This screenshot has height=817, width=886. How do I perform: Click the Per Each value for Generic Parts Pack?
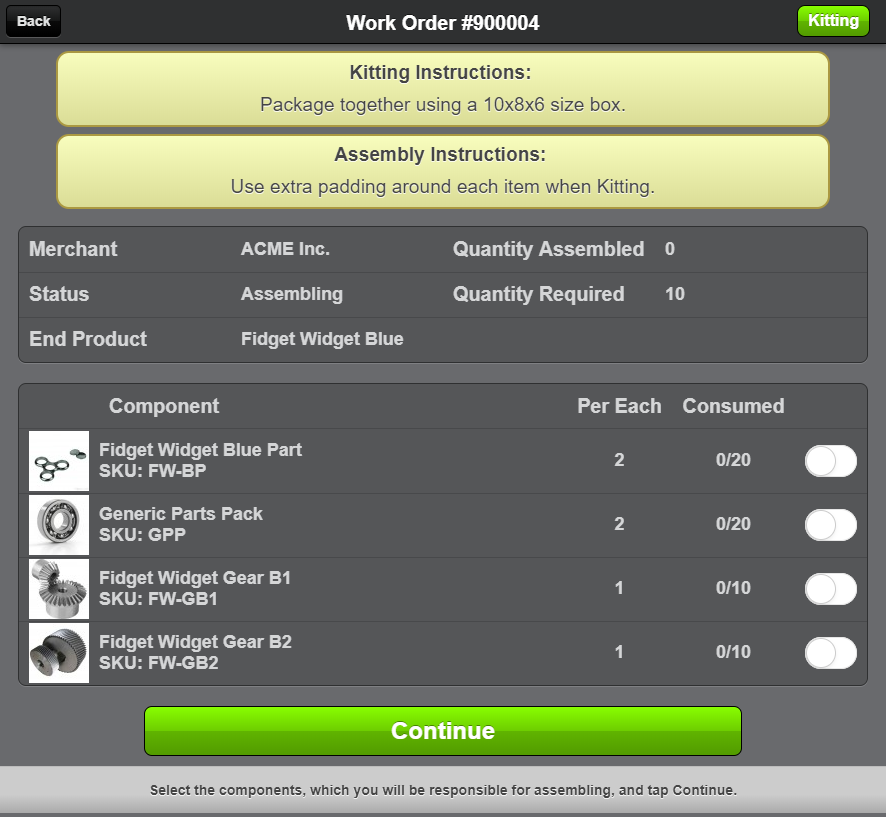click(x=619, y=524)
